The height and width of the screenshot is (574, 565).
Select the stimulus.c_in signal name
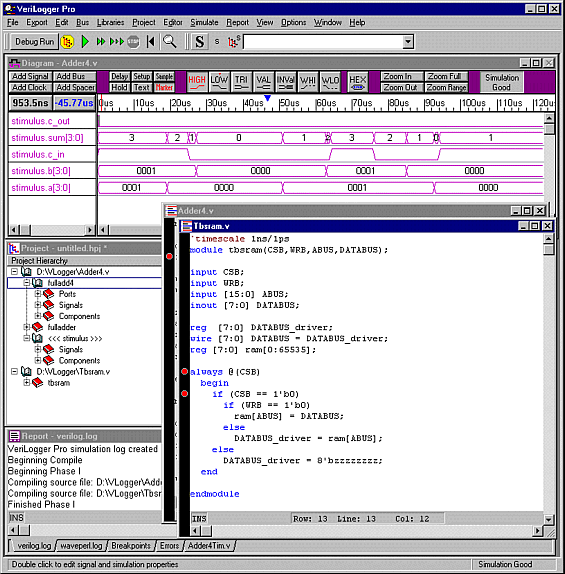tap(38, 154)
